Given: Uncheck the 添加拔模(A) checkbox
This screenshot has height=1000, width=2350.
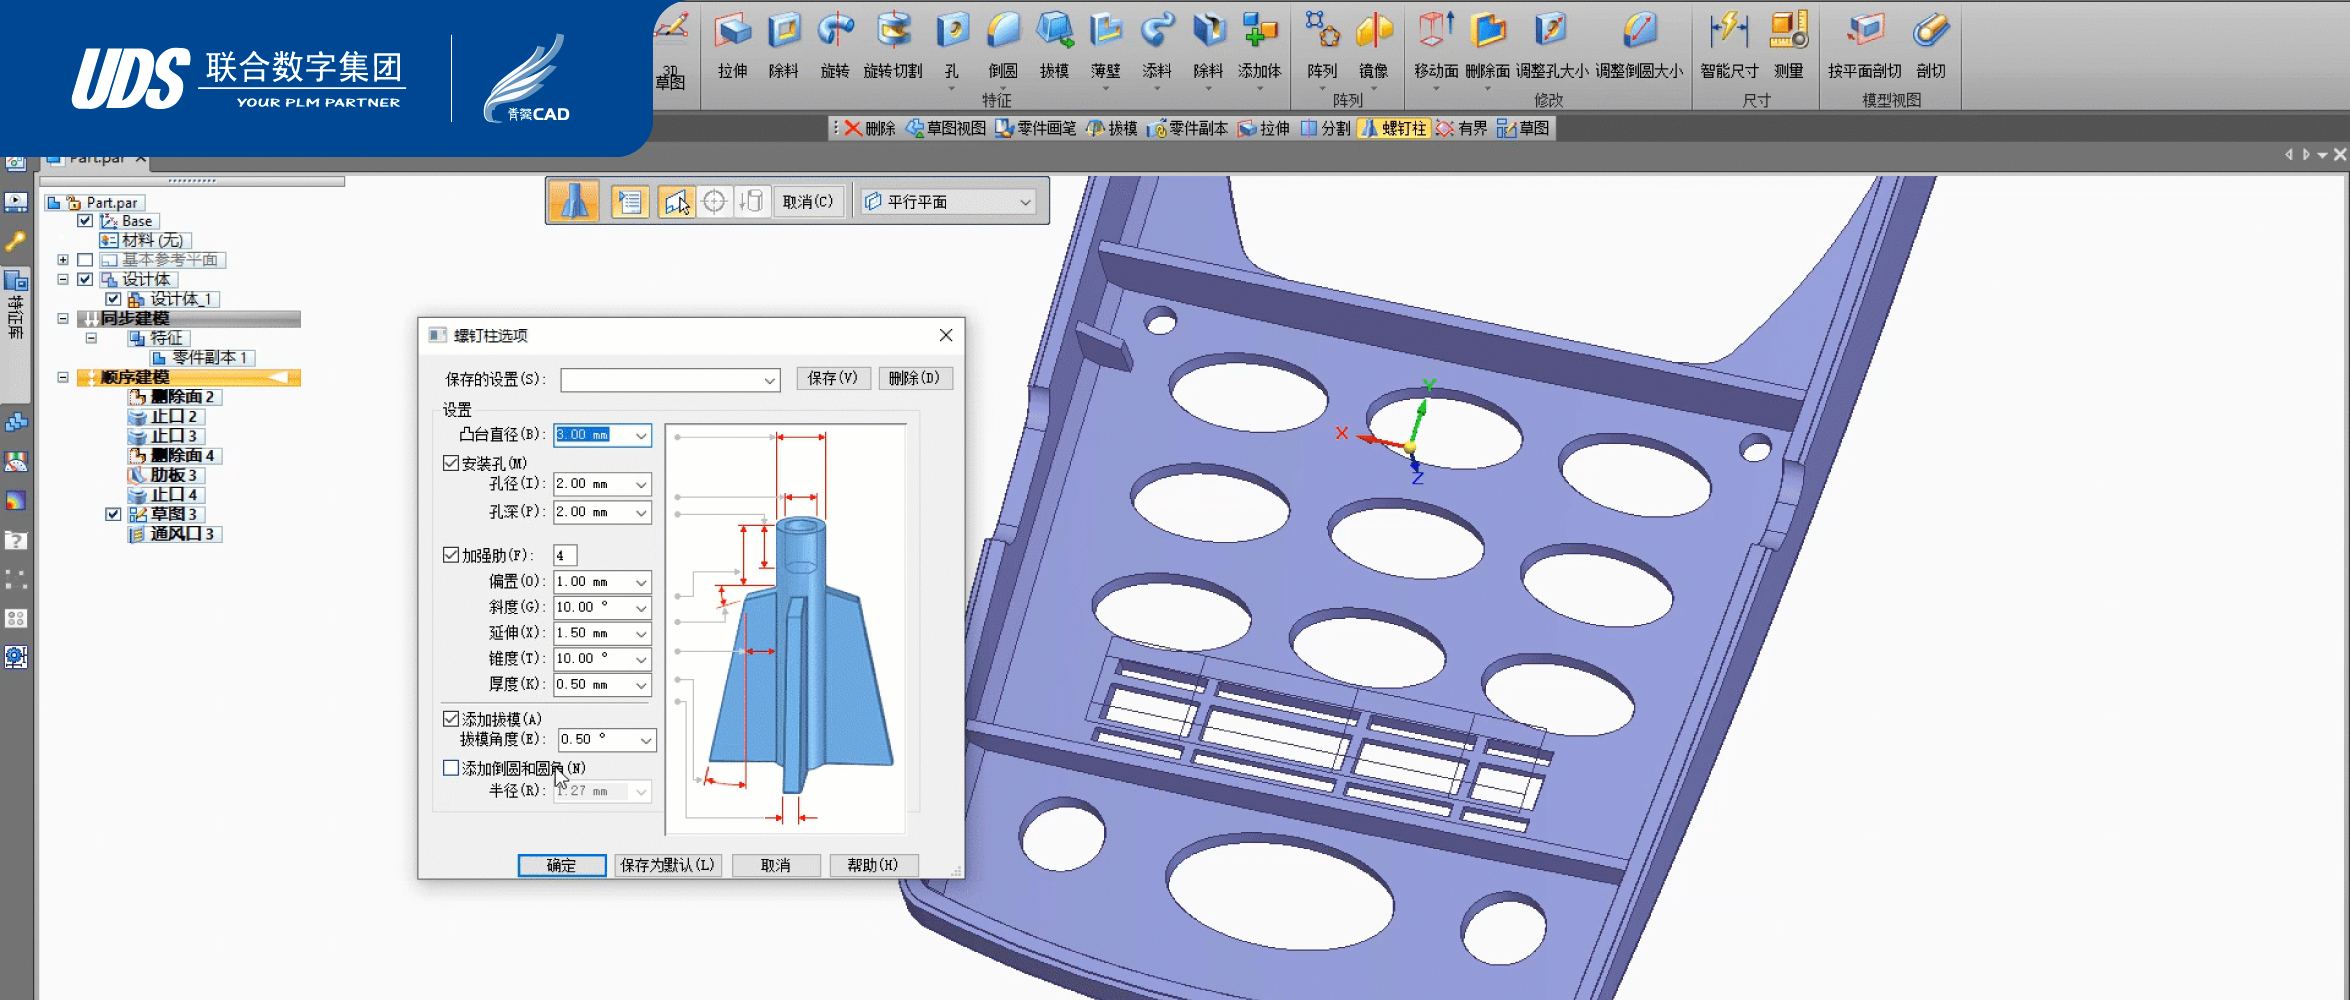Looking at the screenshot, I should [451, 718].
